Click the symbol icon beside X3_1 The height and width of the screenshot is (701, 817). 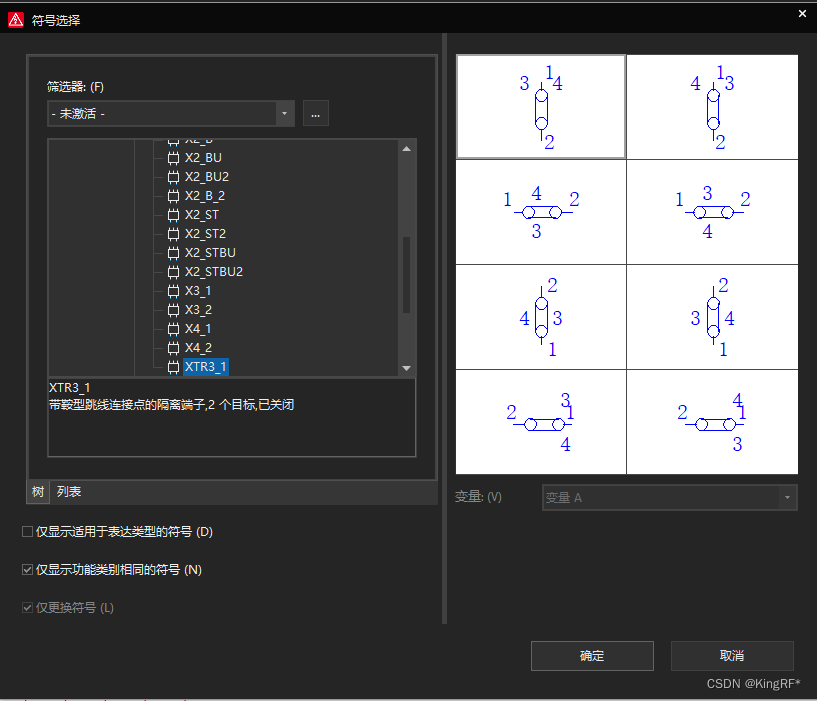174,291
